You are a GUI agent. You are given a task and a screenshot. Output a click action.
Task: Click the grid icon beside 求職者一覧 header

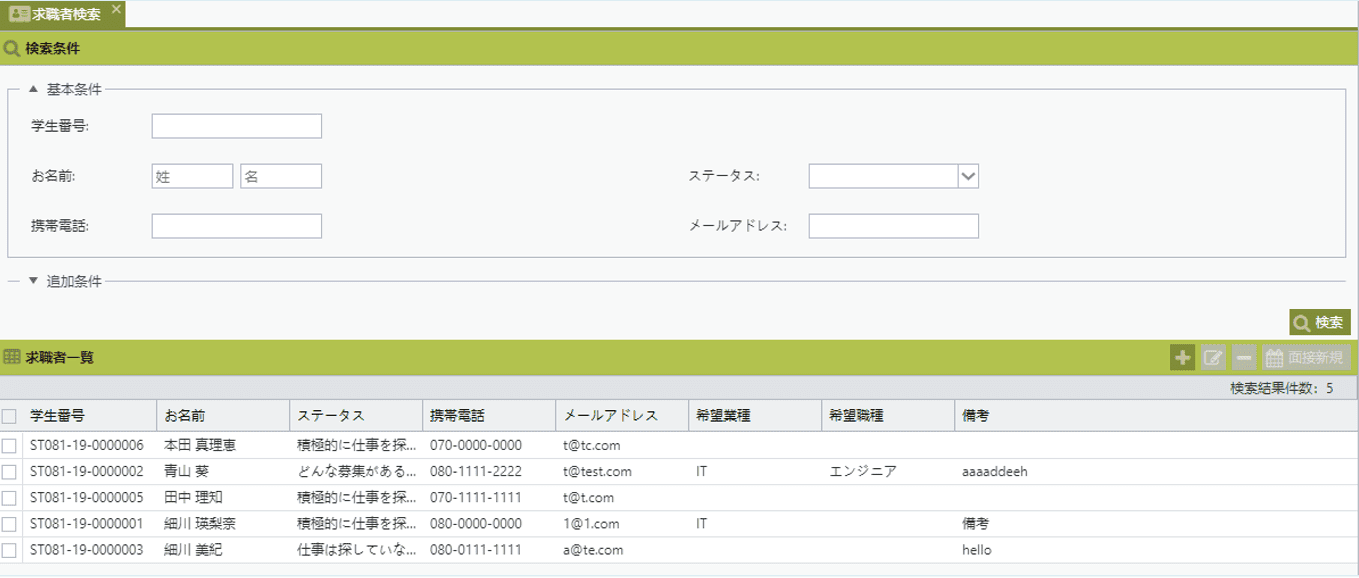click(x=12, y=357)
